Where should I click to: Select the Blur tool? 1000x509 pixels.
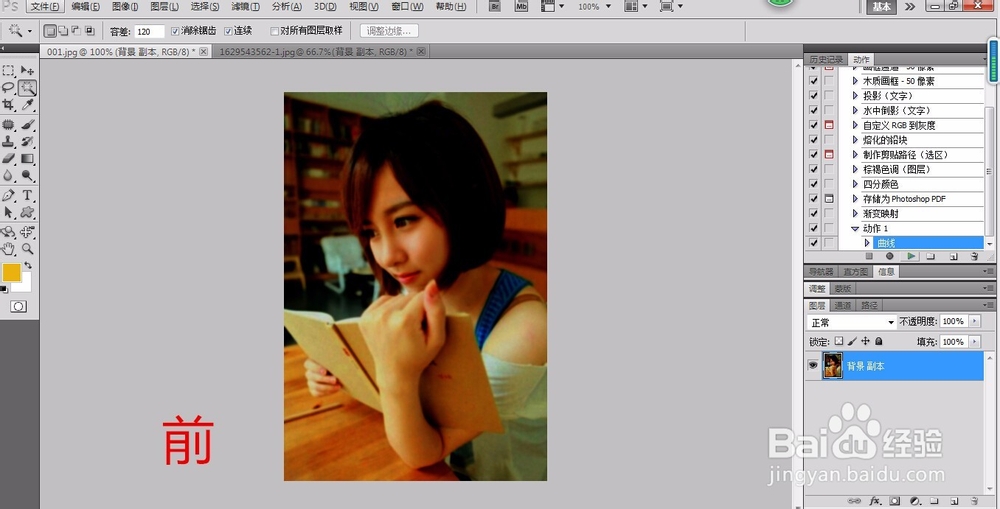click(8, 175)
